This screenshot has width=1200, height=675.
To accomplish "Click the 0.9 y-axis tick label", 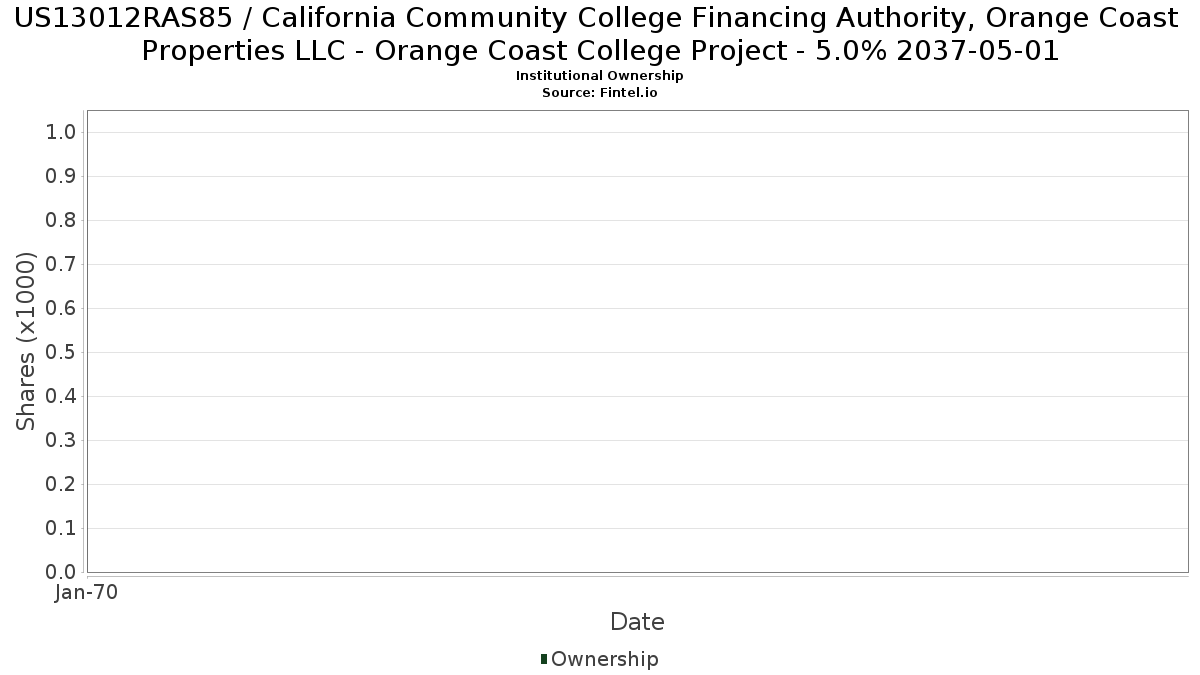I will (x=62, y=177).
